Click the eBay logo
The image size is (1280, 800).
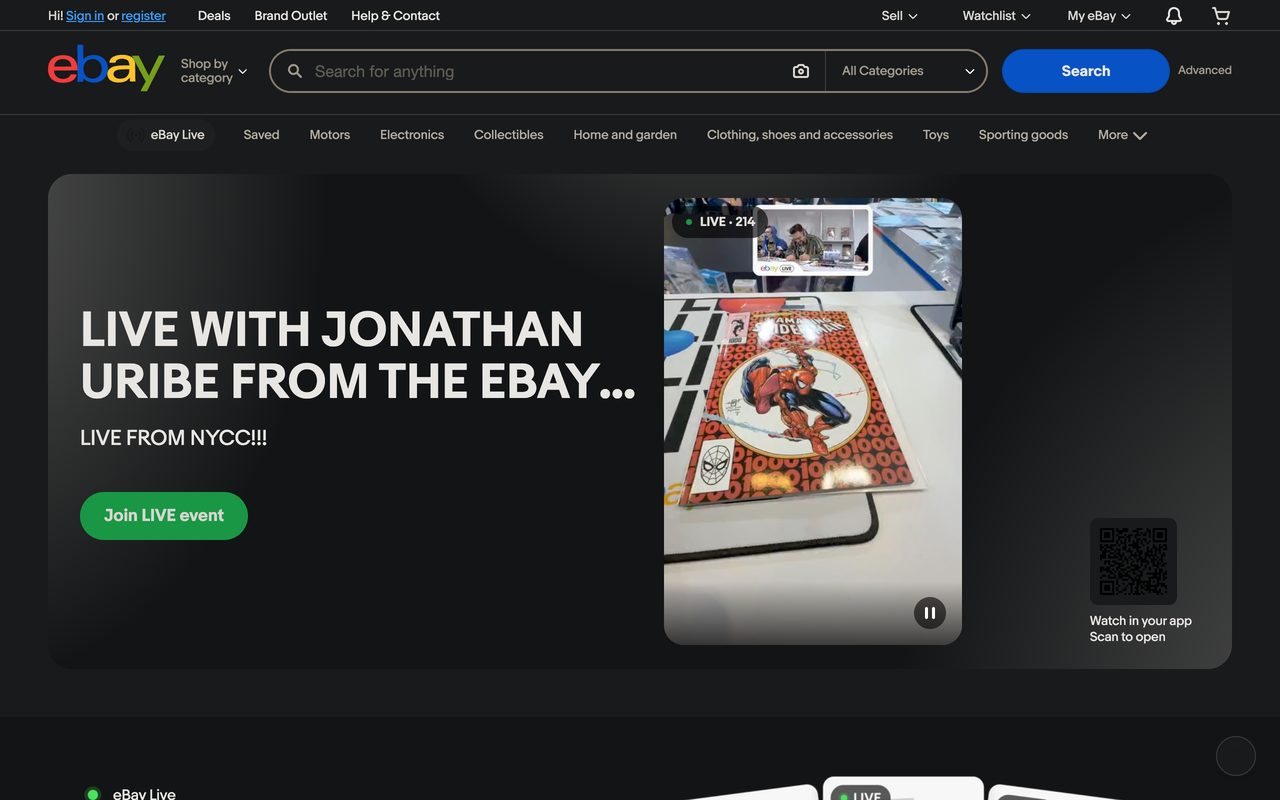coord(106,68)
